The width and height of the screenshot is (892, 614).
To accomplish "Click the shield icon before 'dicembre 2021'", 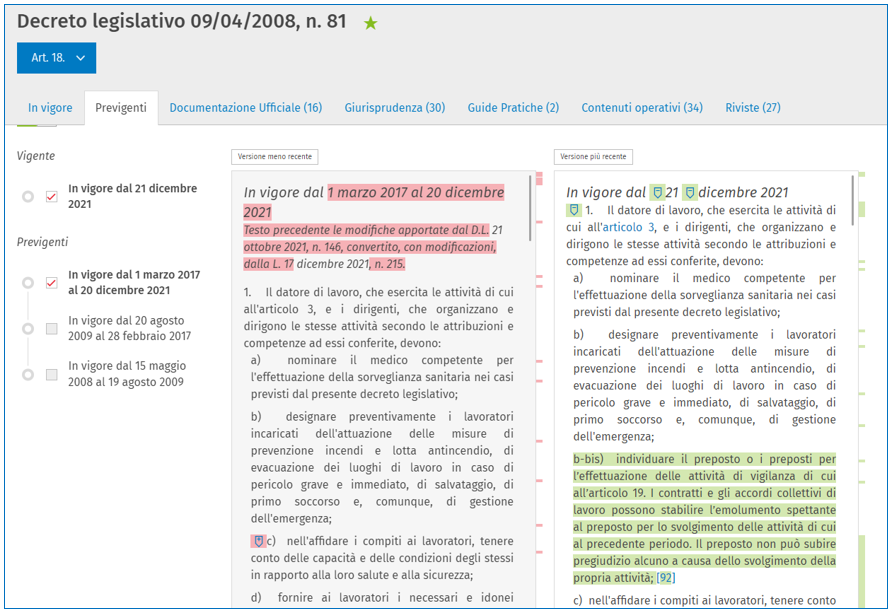I will click(x=689, y=193).
